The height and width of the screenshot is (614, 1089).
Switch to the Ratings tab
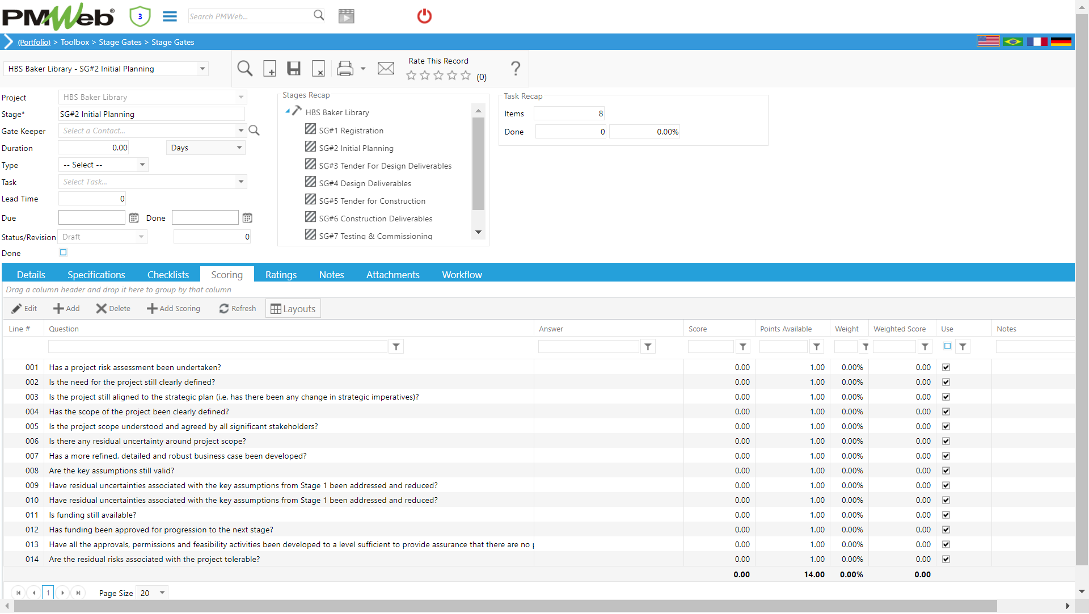[281, 274]
